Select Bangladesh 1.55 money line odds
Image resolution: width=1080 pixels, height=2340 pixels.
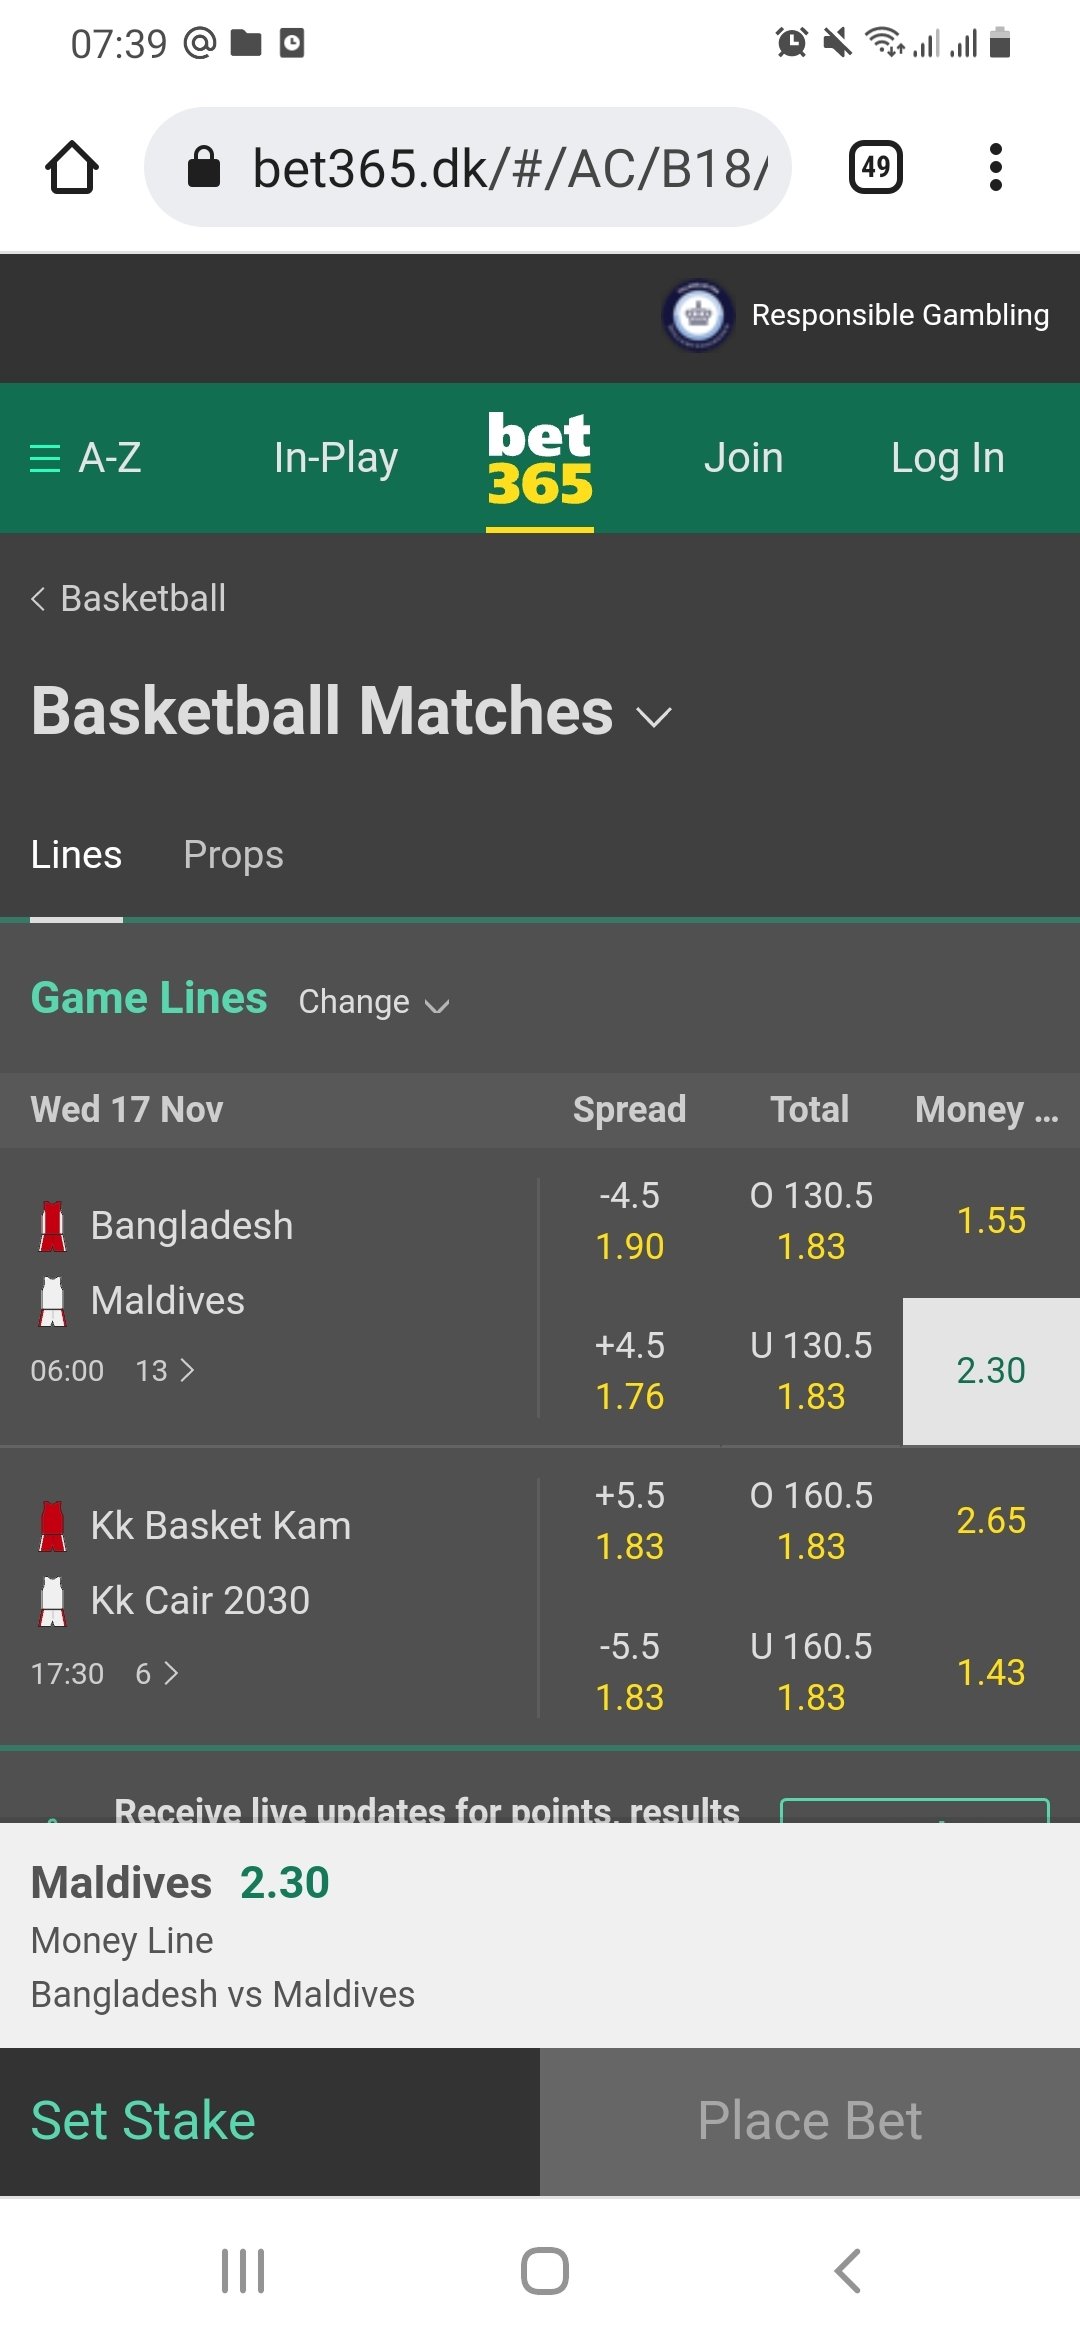(x=991, y=1221)
